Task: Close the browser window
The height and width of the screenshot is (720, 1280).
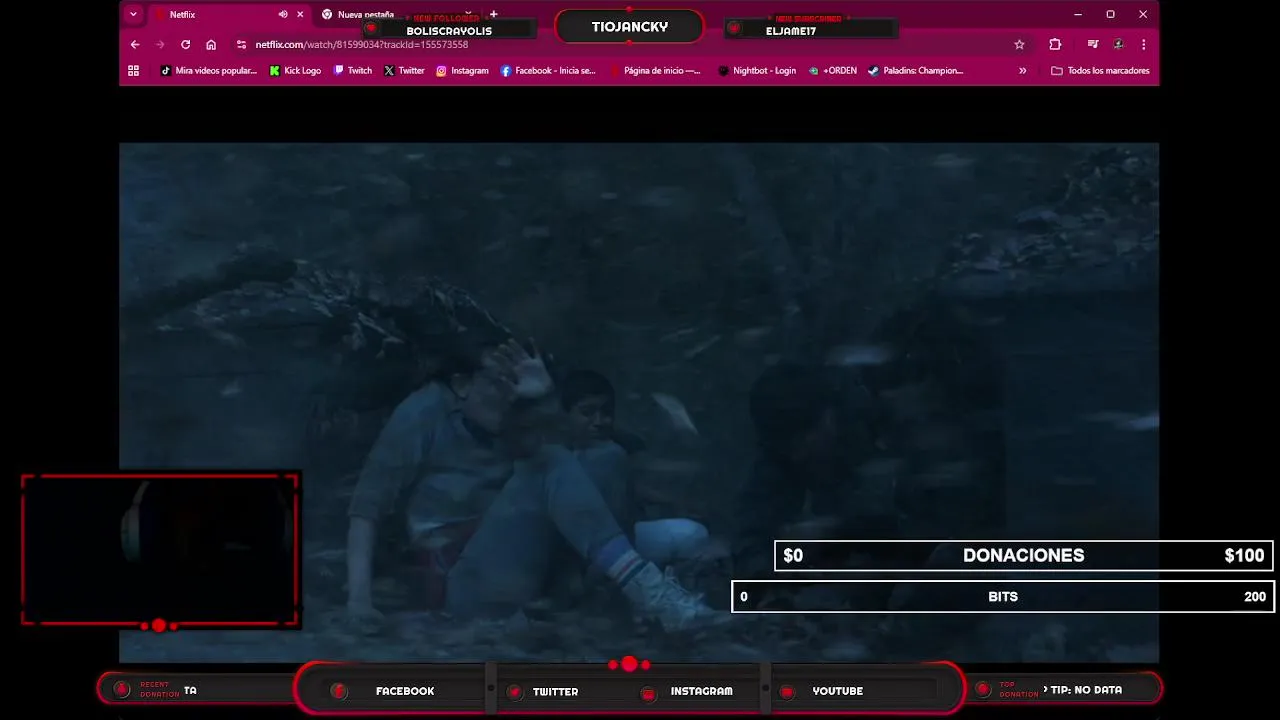Action: tap(1143, 14)
